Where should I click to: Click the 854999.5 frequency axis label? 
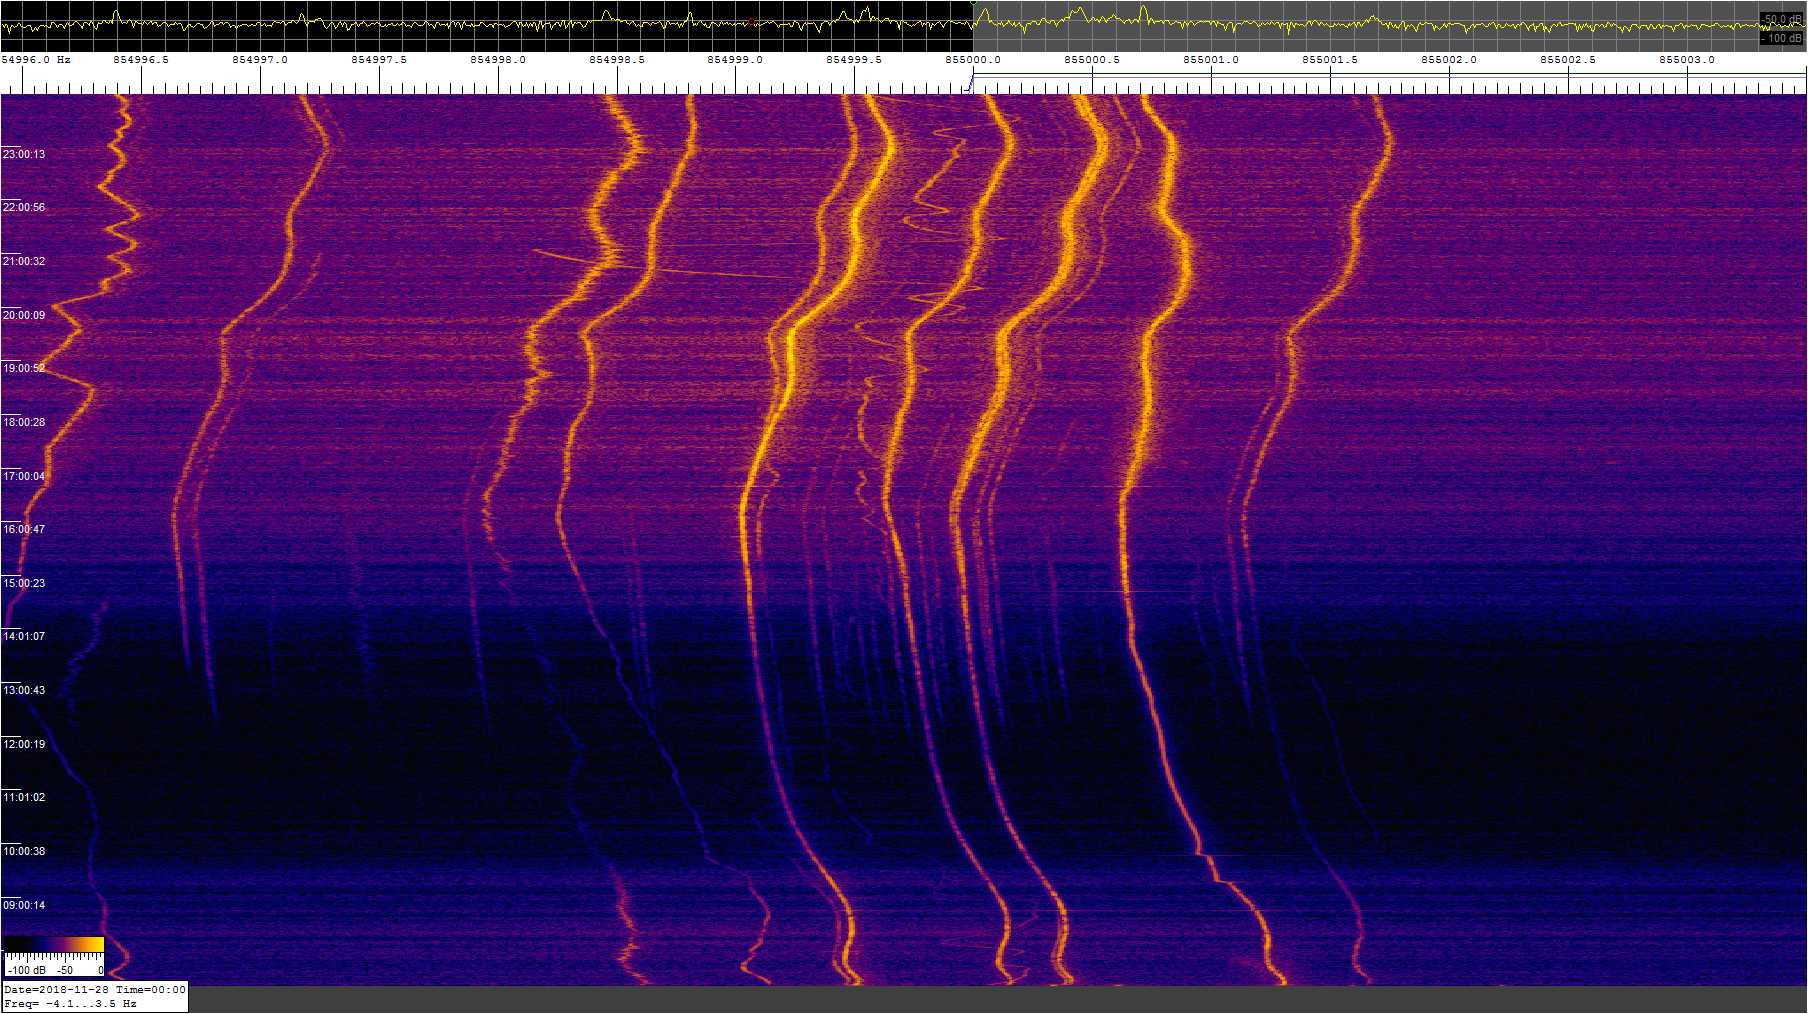[854, 60]
